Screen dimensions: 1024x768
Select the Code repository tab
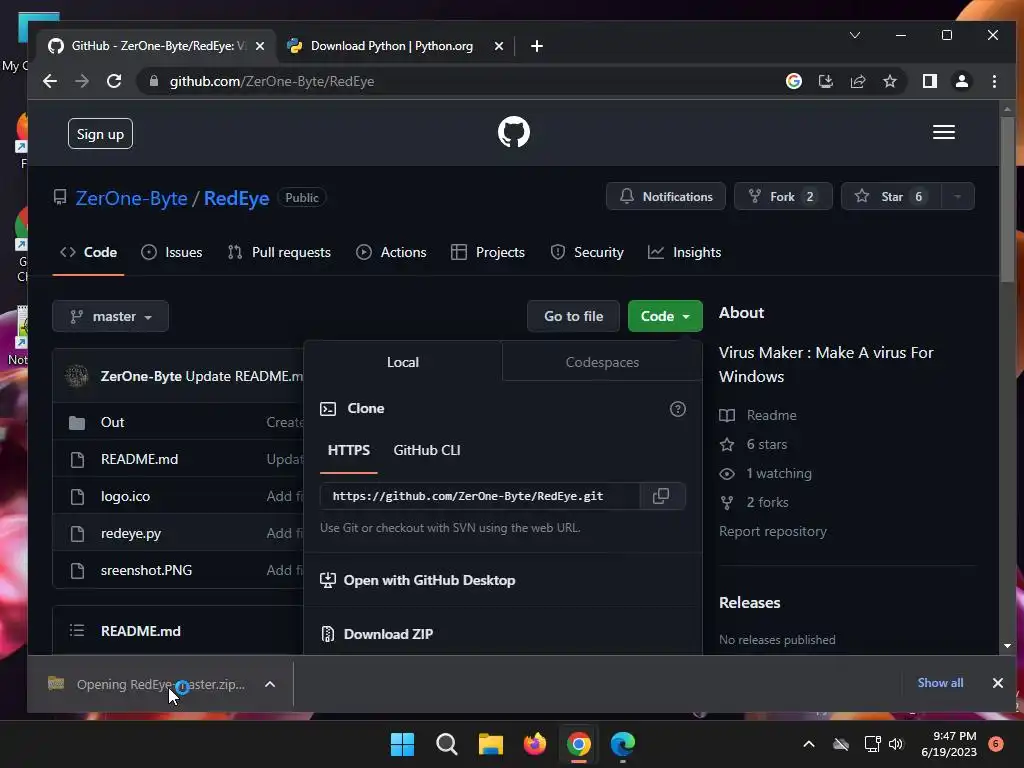[x=88, y=252]
